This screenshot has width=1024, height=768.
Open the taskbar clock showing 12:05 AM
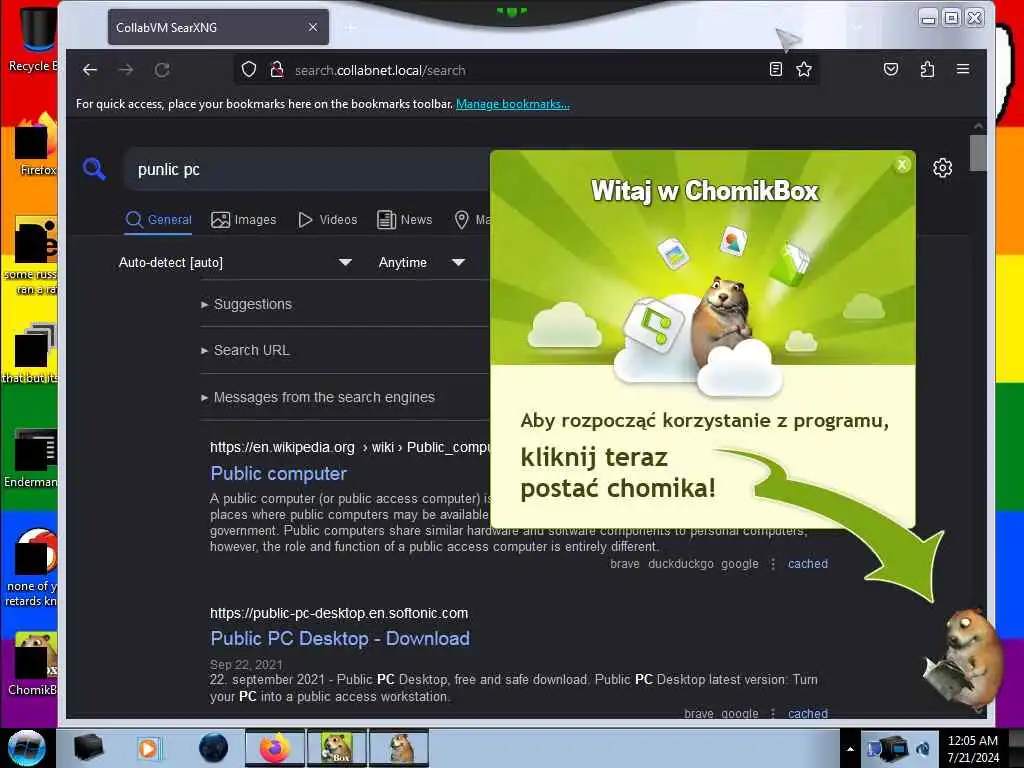973,749
